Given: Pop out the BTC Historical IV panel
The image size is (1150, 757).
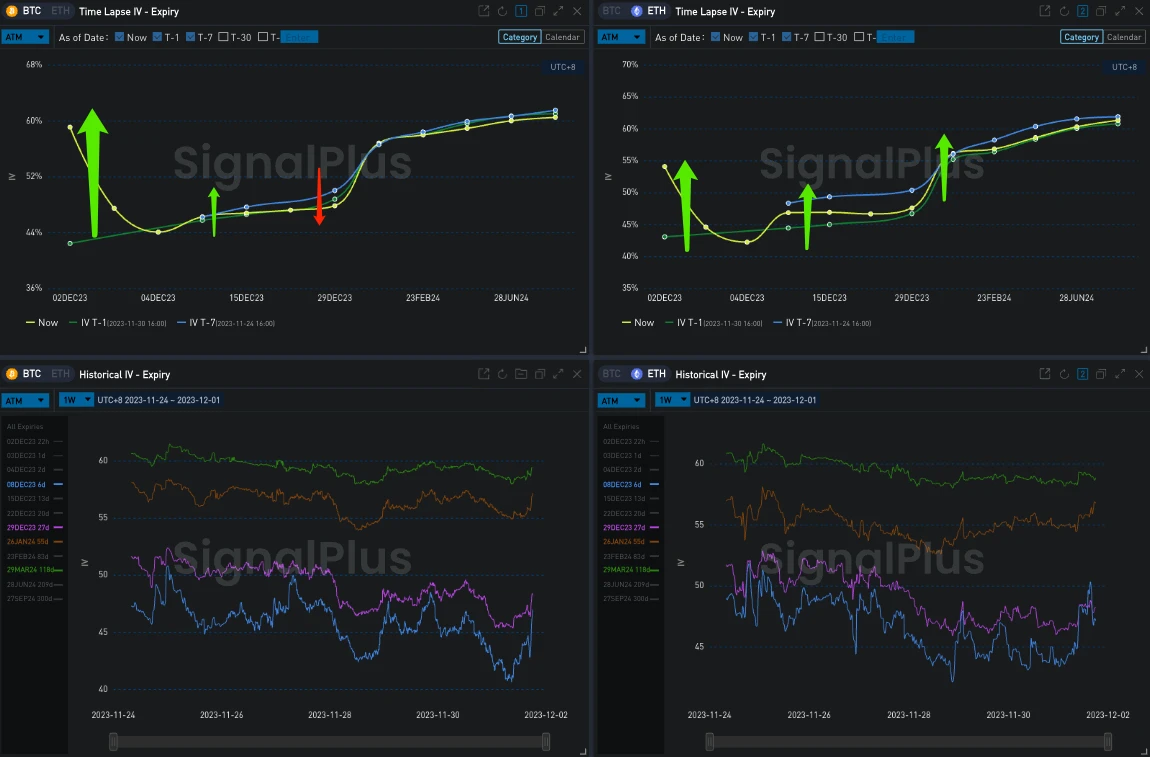Looking at the screenshot, I should click(x=484, y=374).
